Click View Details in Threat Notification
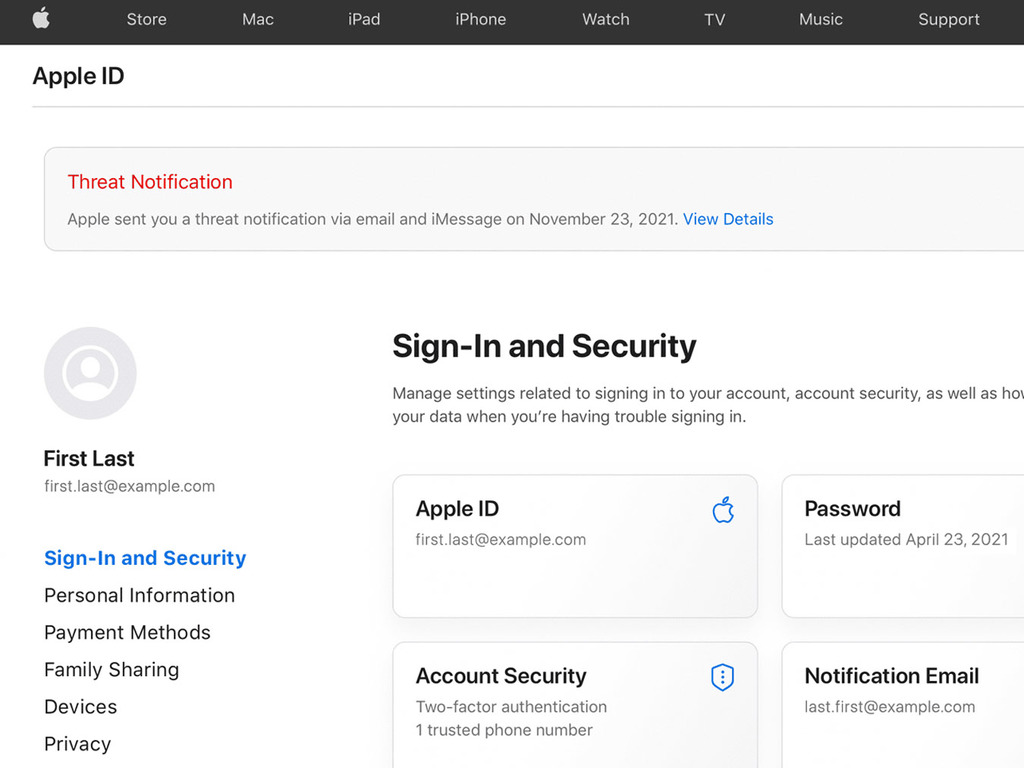The width and height of the screenshot is (1024, 768). [x=728, y=219]
